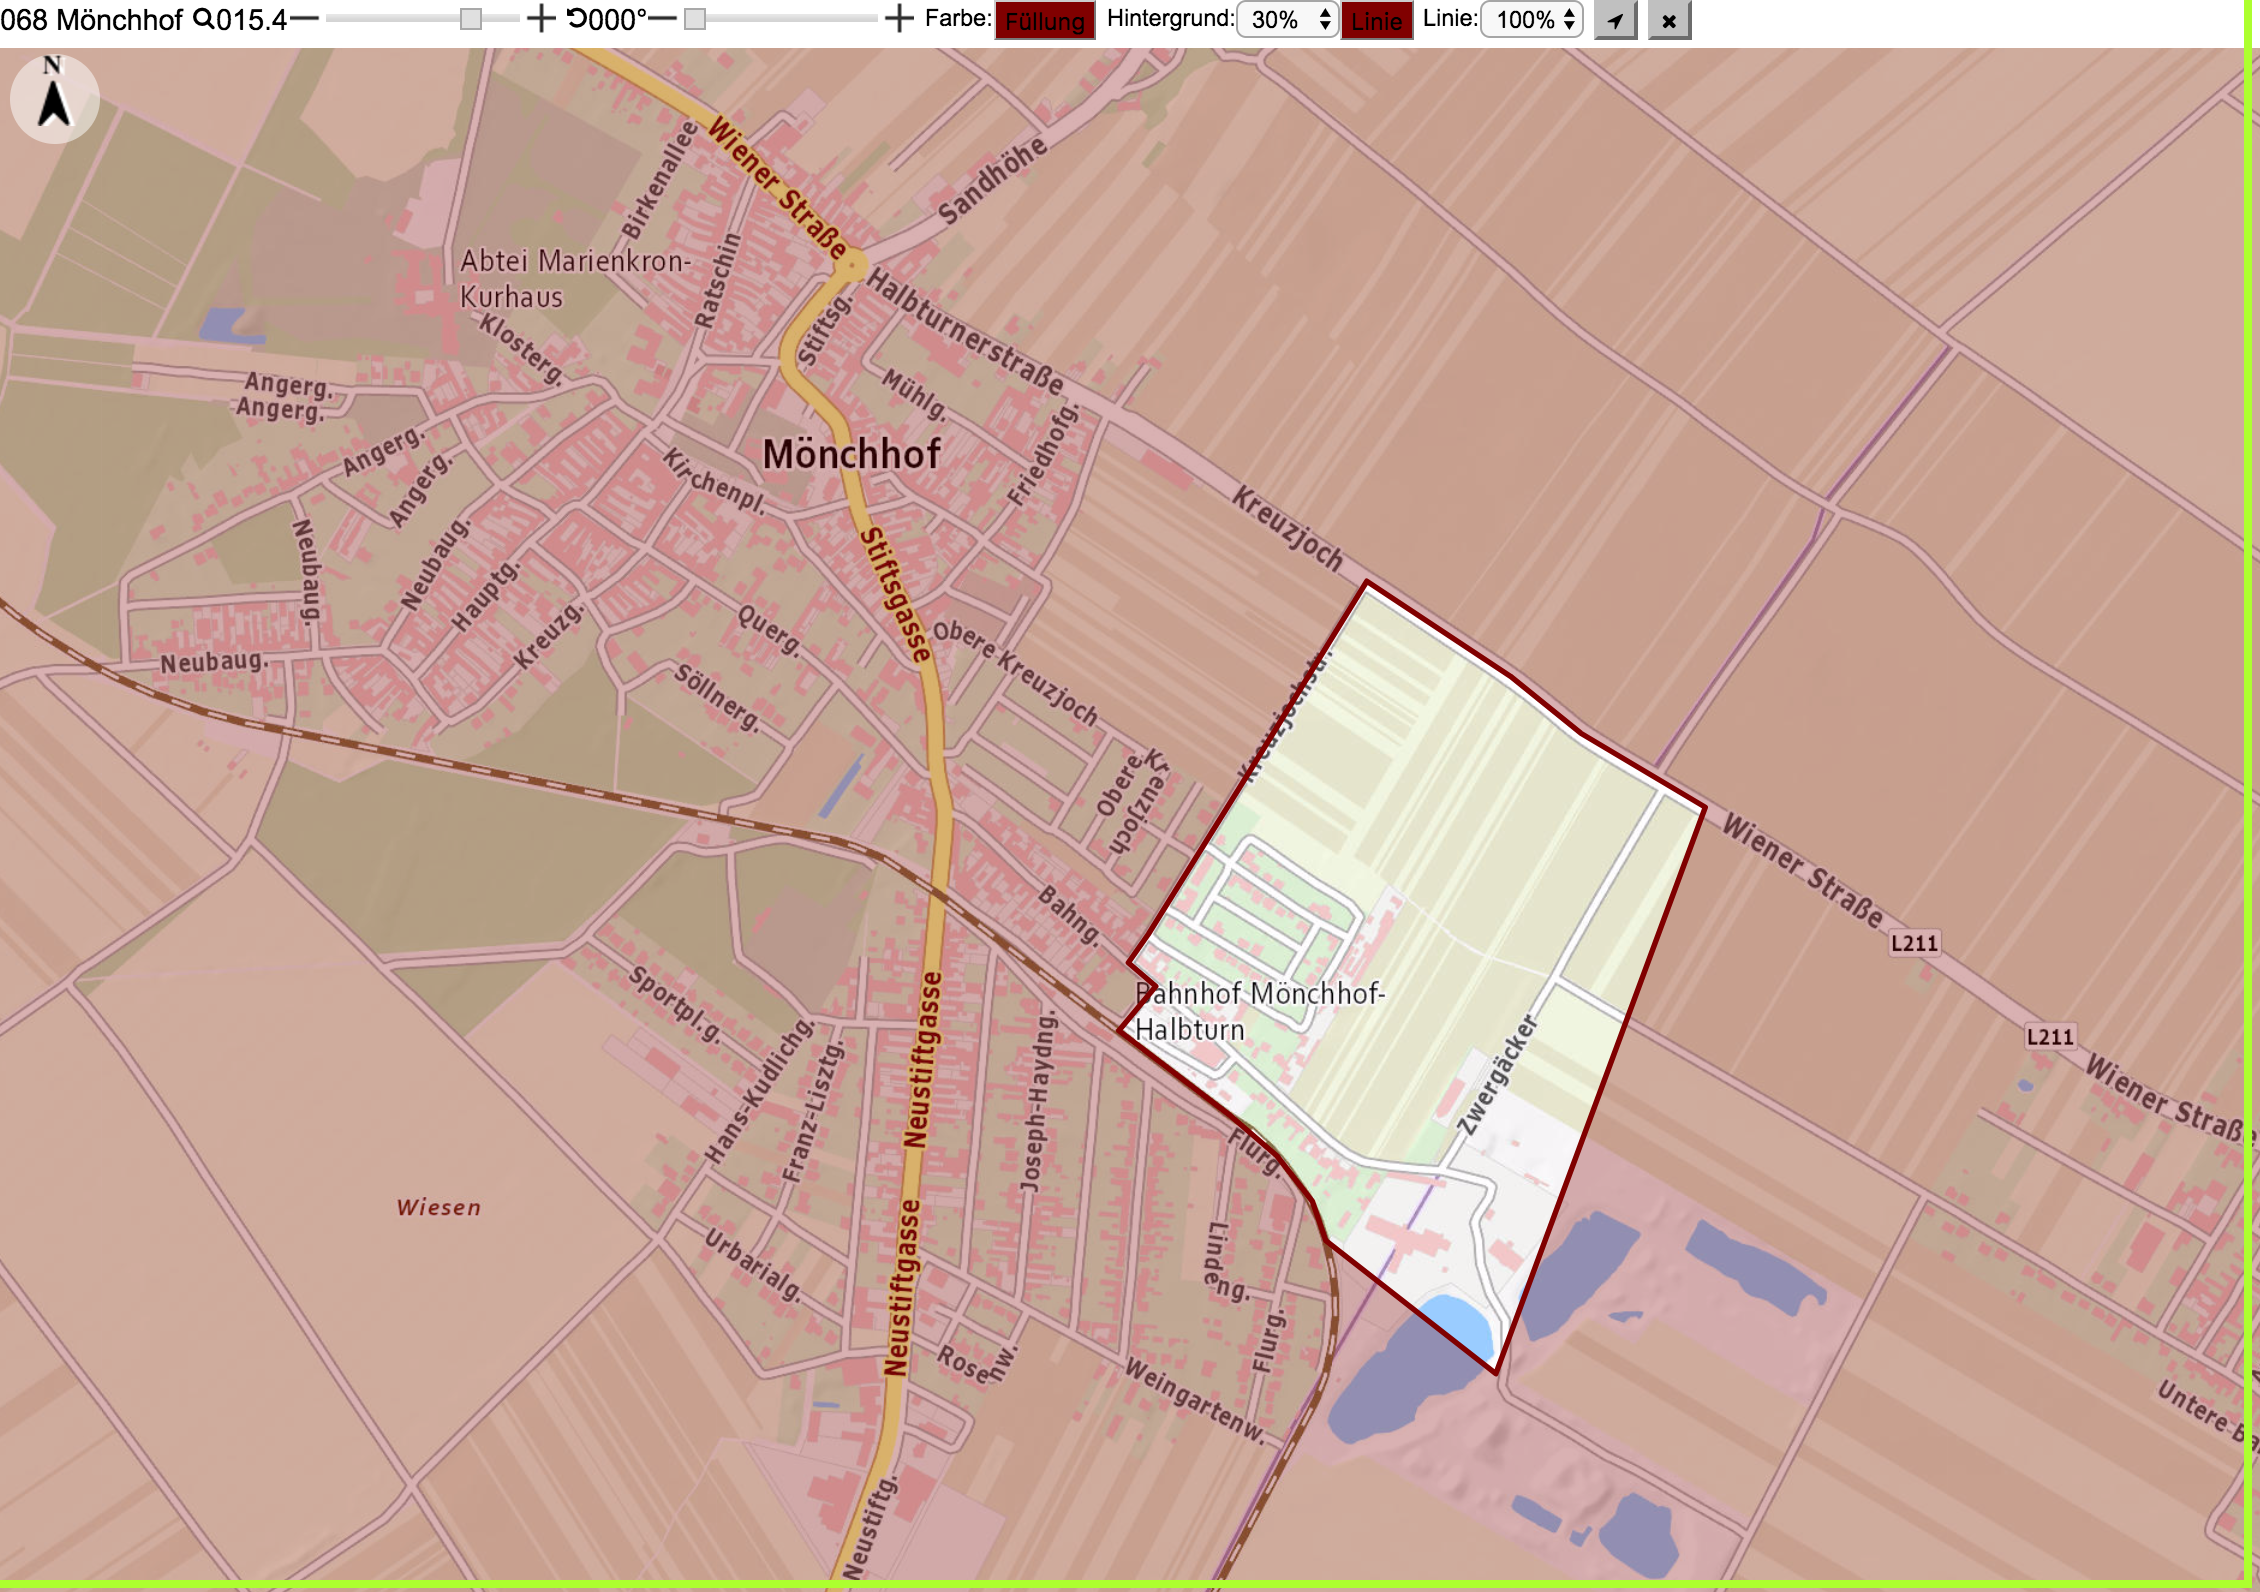Open the Linie color picker
This screenshot has width=2260, height=1592.
(1377, 20)
